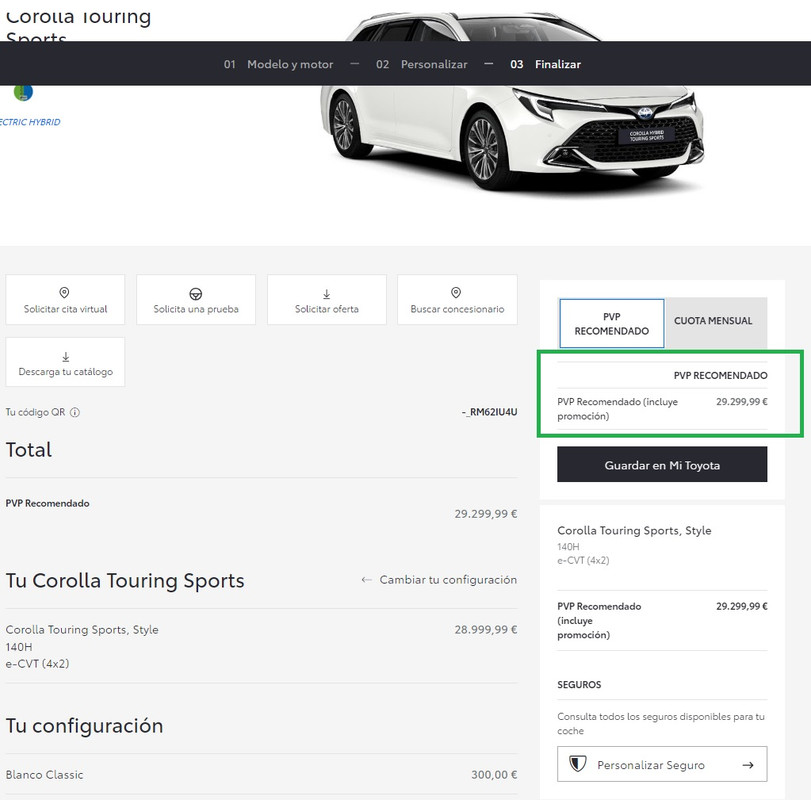Screen dimensions: 811x800
Task: Click the steering wheel icon for test drive
Action: tap(196, 294)
